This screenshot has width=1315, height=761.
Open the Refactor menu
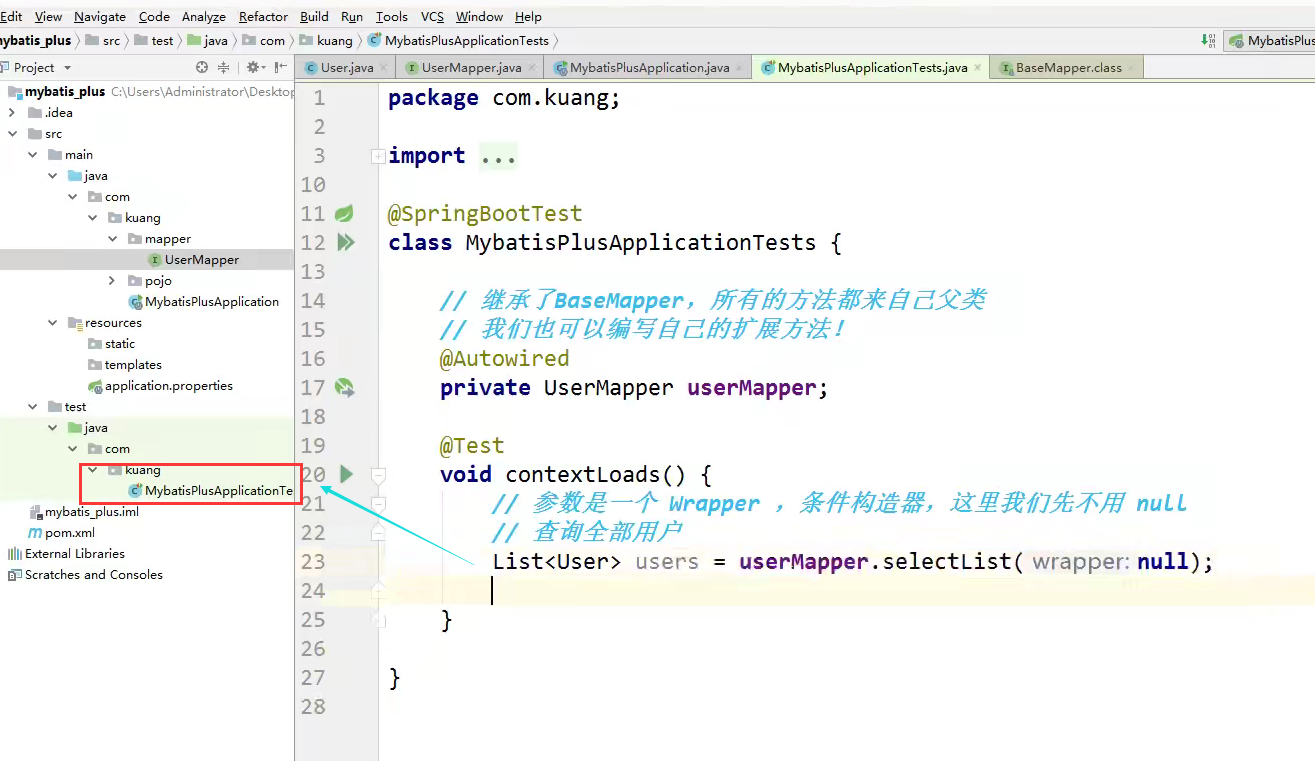pyautogui.click(x=264, y=16)
